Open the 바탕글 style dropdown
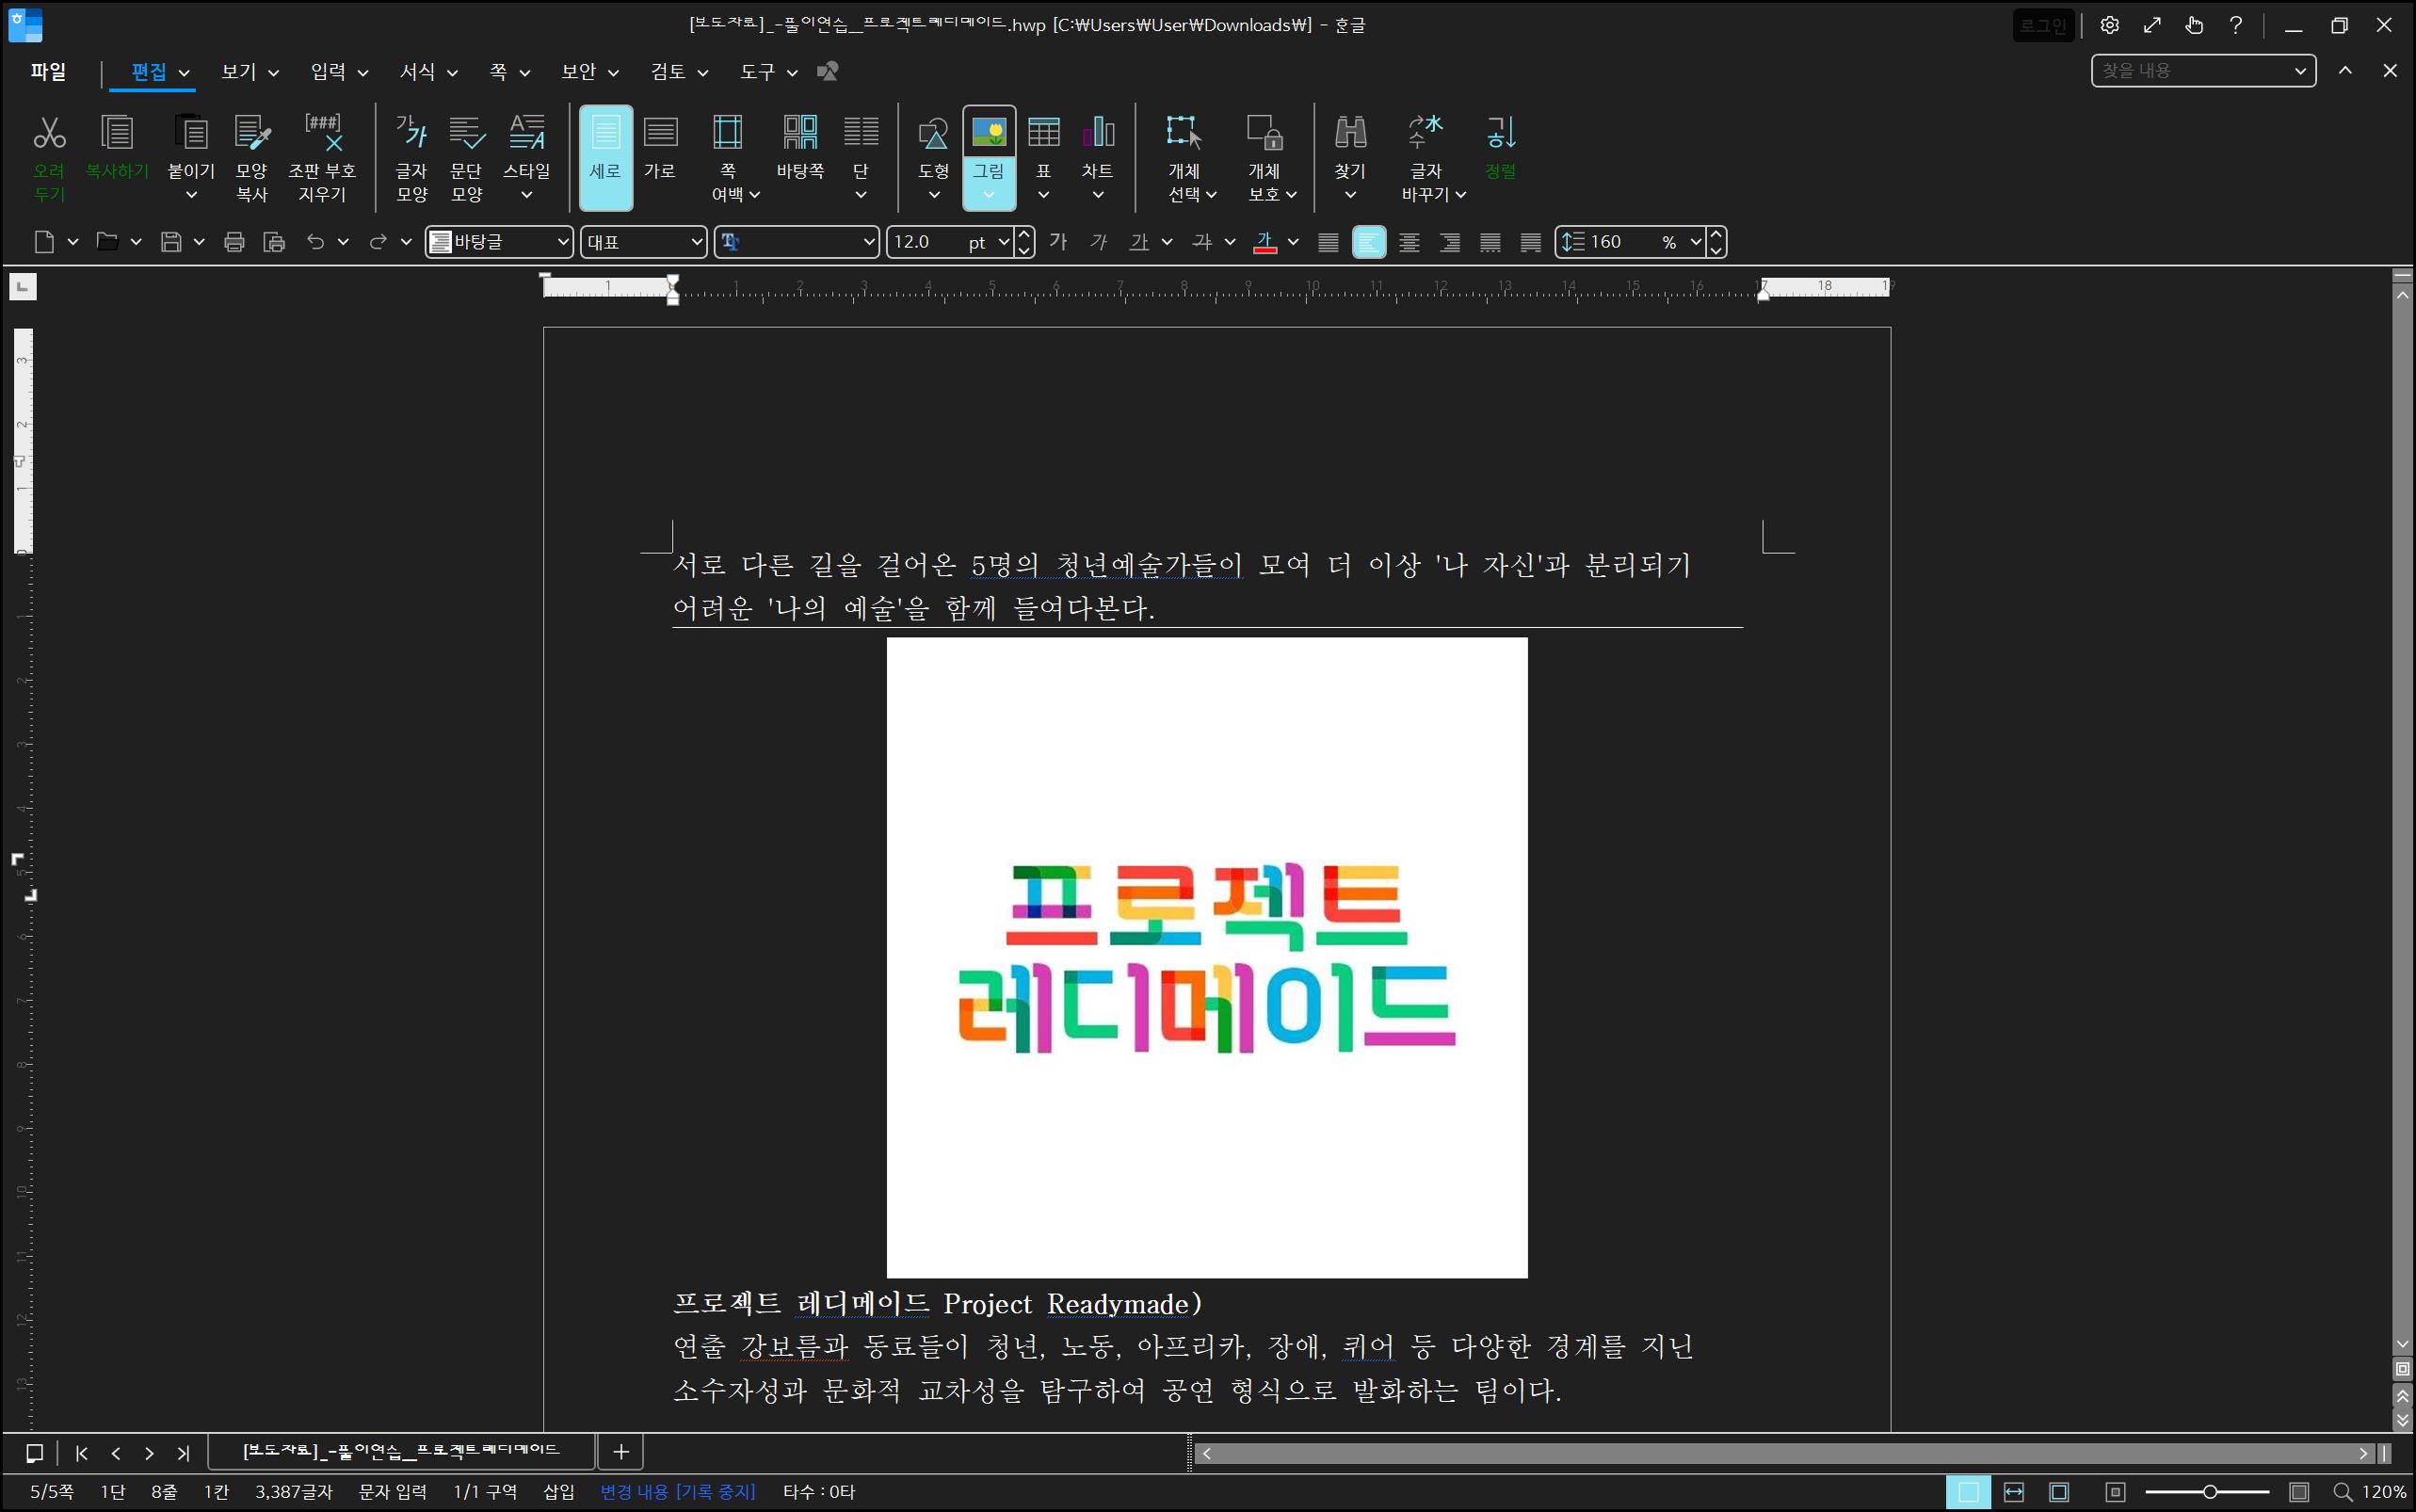Viewport: 2416px width, 1512px height. pyautogui.click(x=563, y=242)
